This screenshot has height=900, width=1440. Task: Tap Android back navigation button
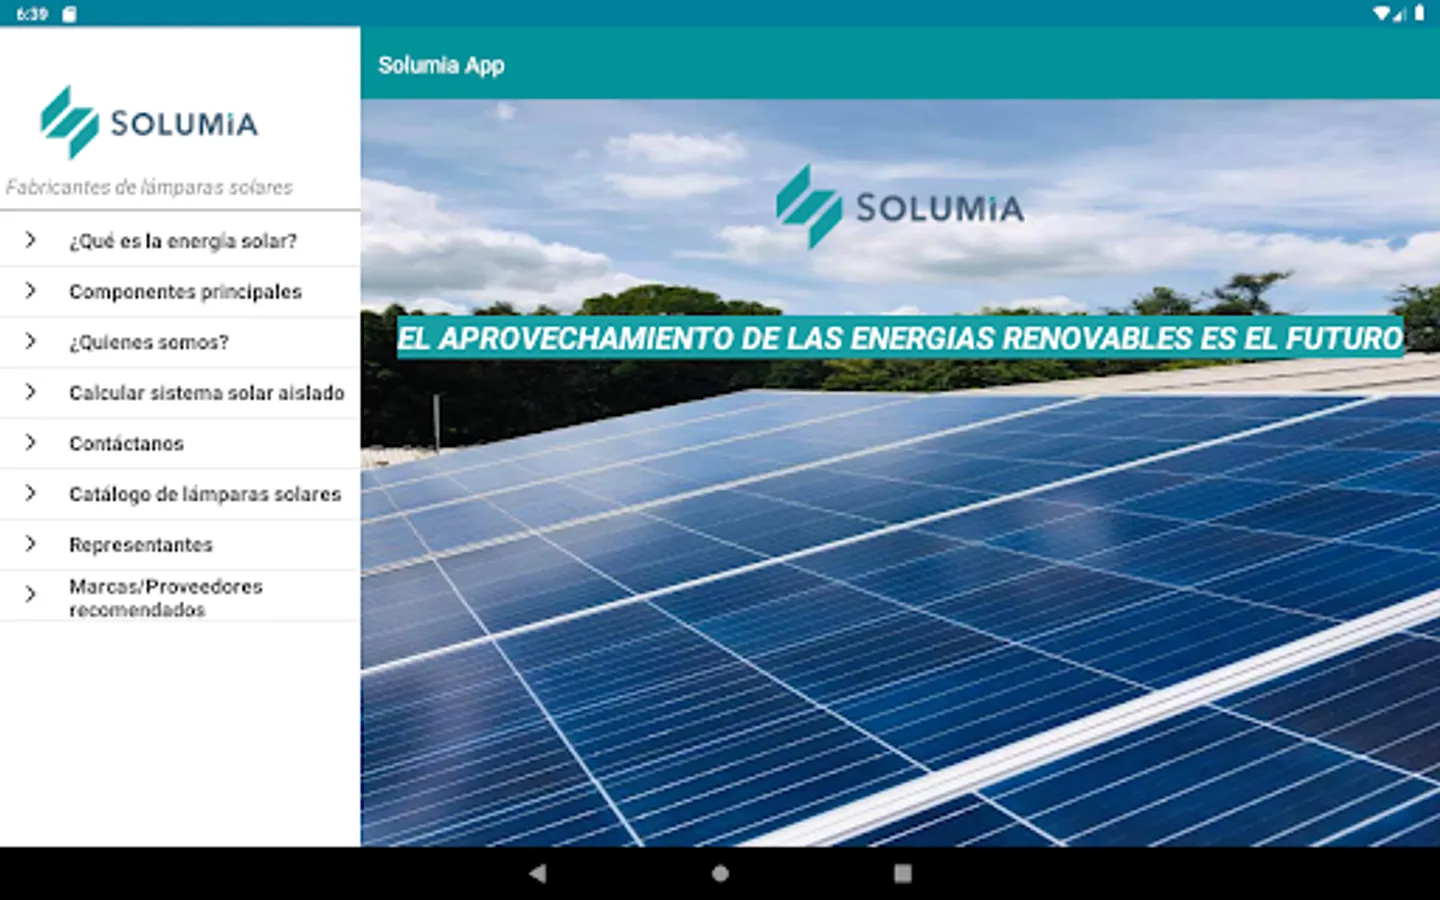[x=538, y=873]
